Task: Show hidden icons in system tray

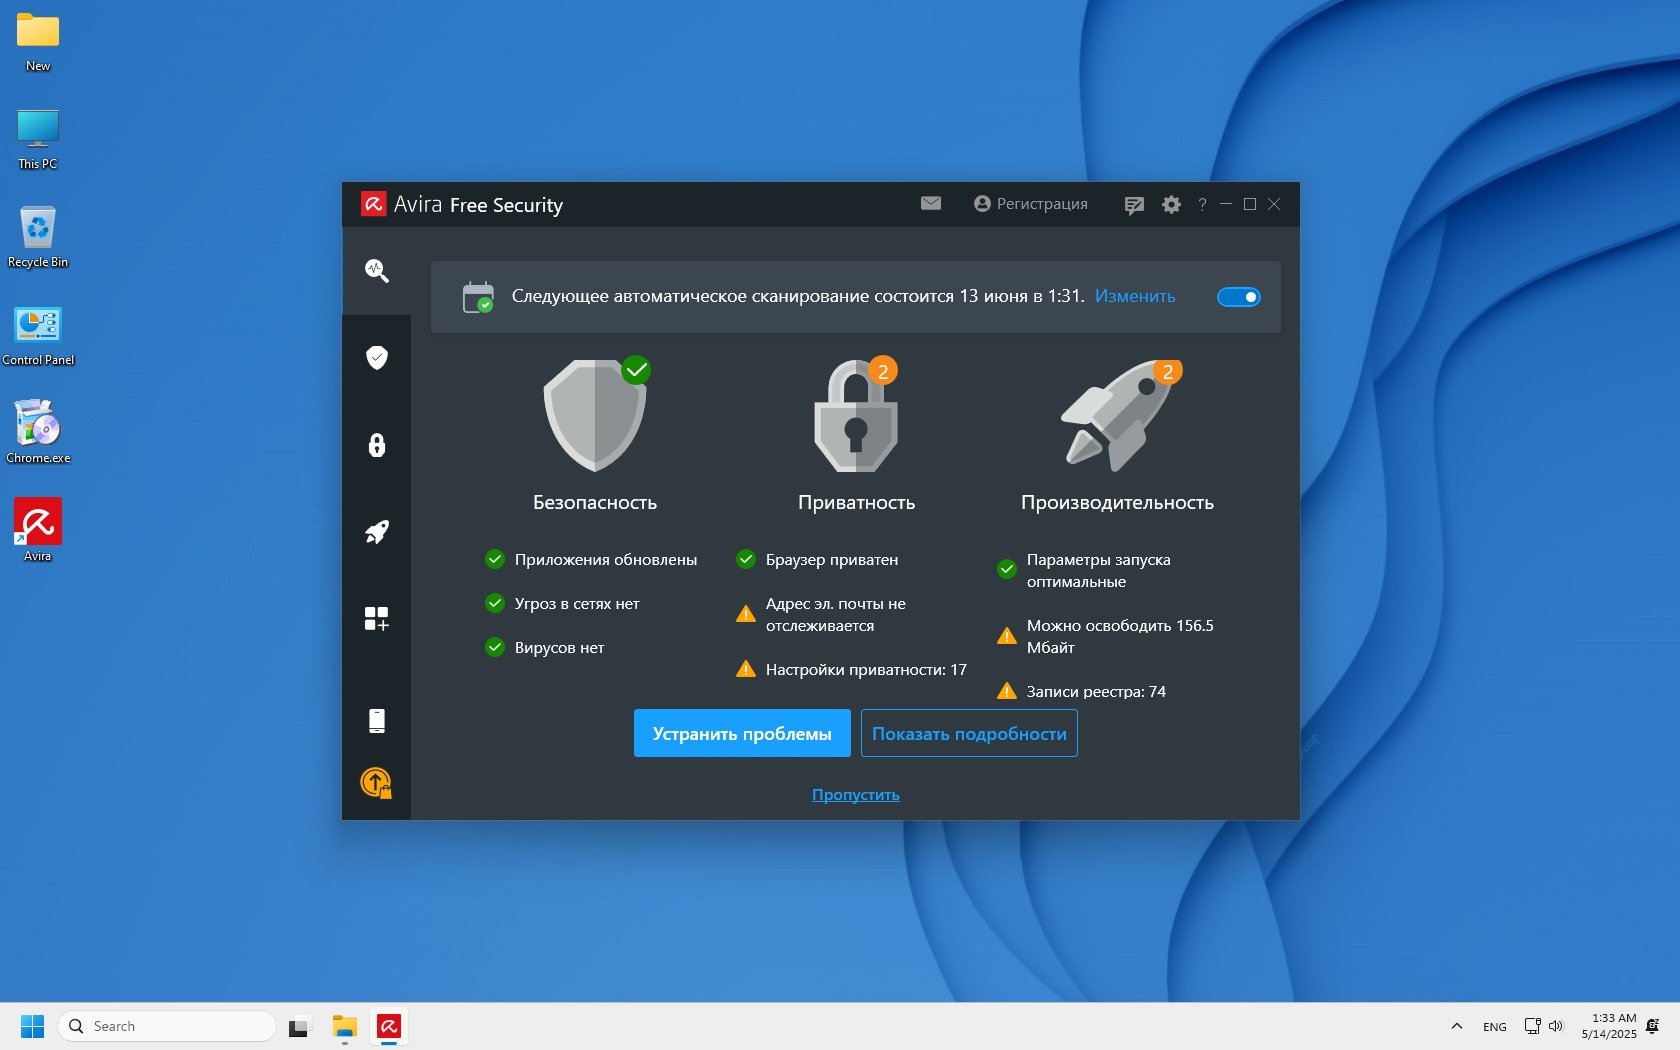Action: 1456,1026
